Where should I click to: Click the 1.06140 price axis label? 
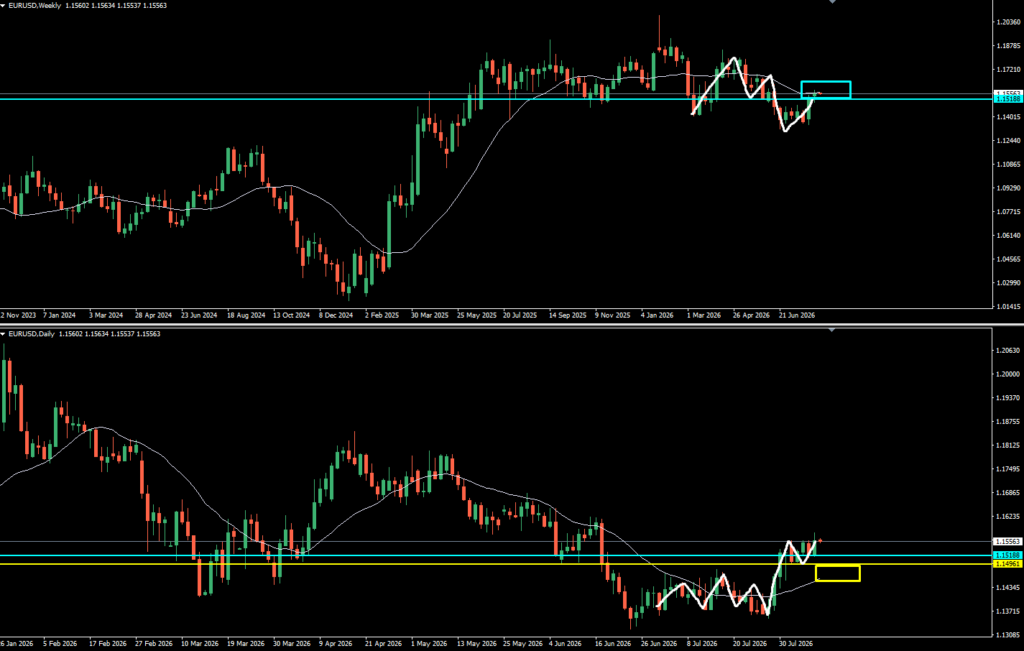[x=1008, y=235]
